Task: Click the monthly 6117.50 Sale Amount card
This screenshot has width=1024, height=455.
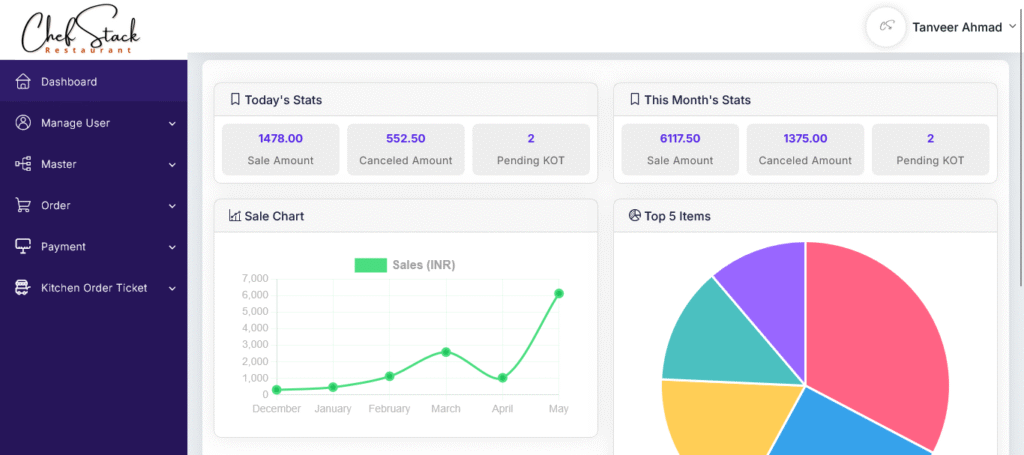Action: (680, 149)
